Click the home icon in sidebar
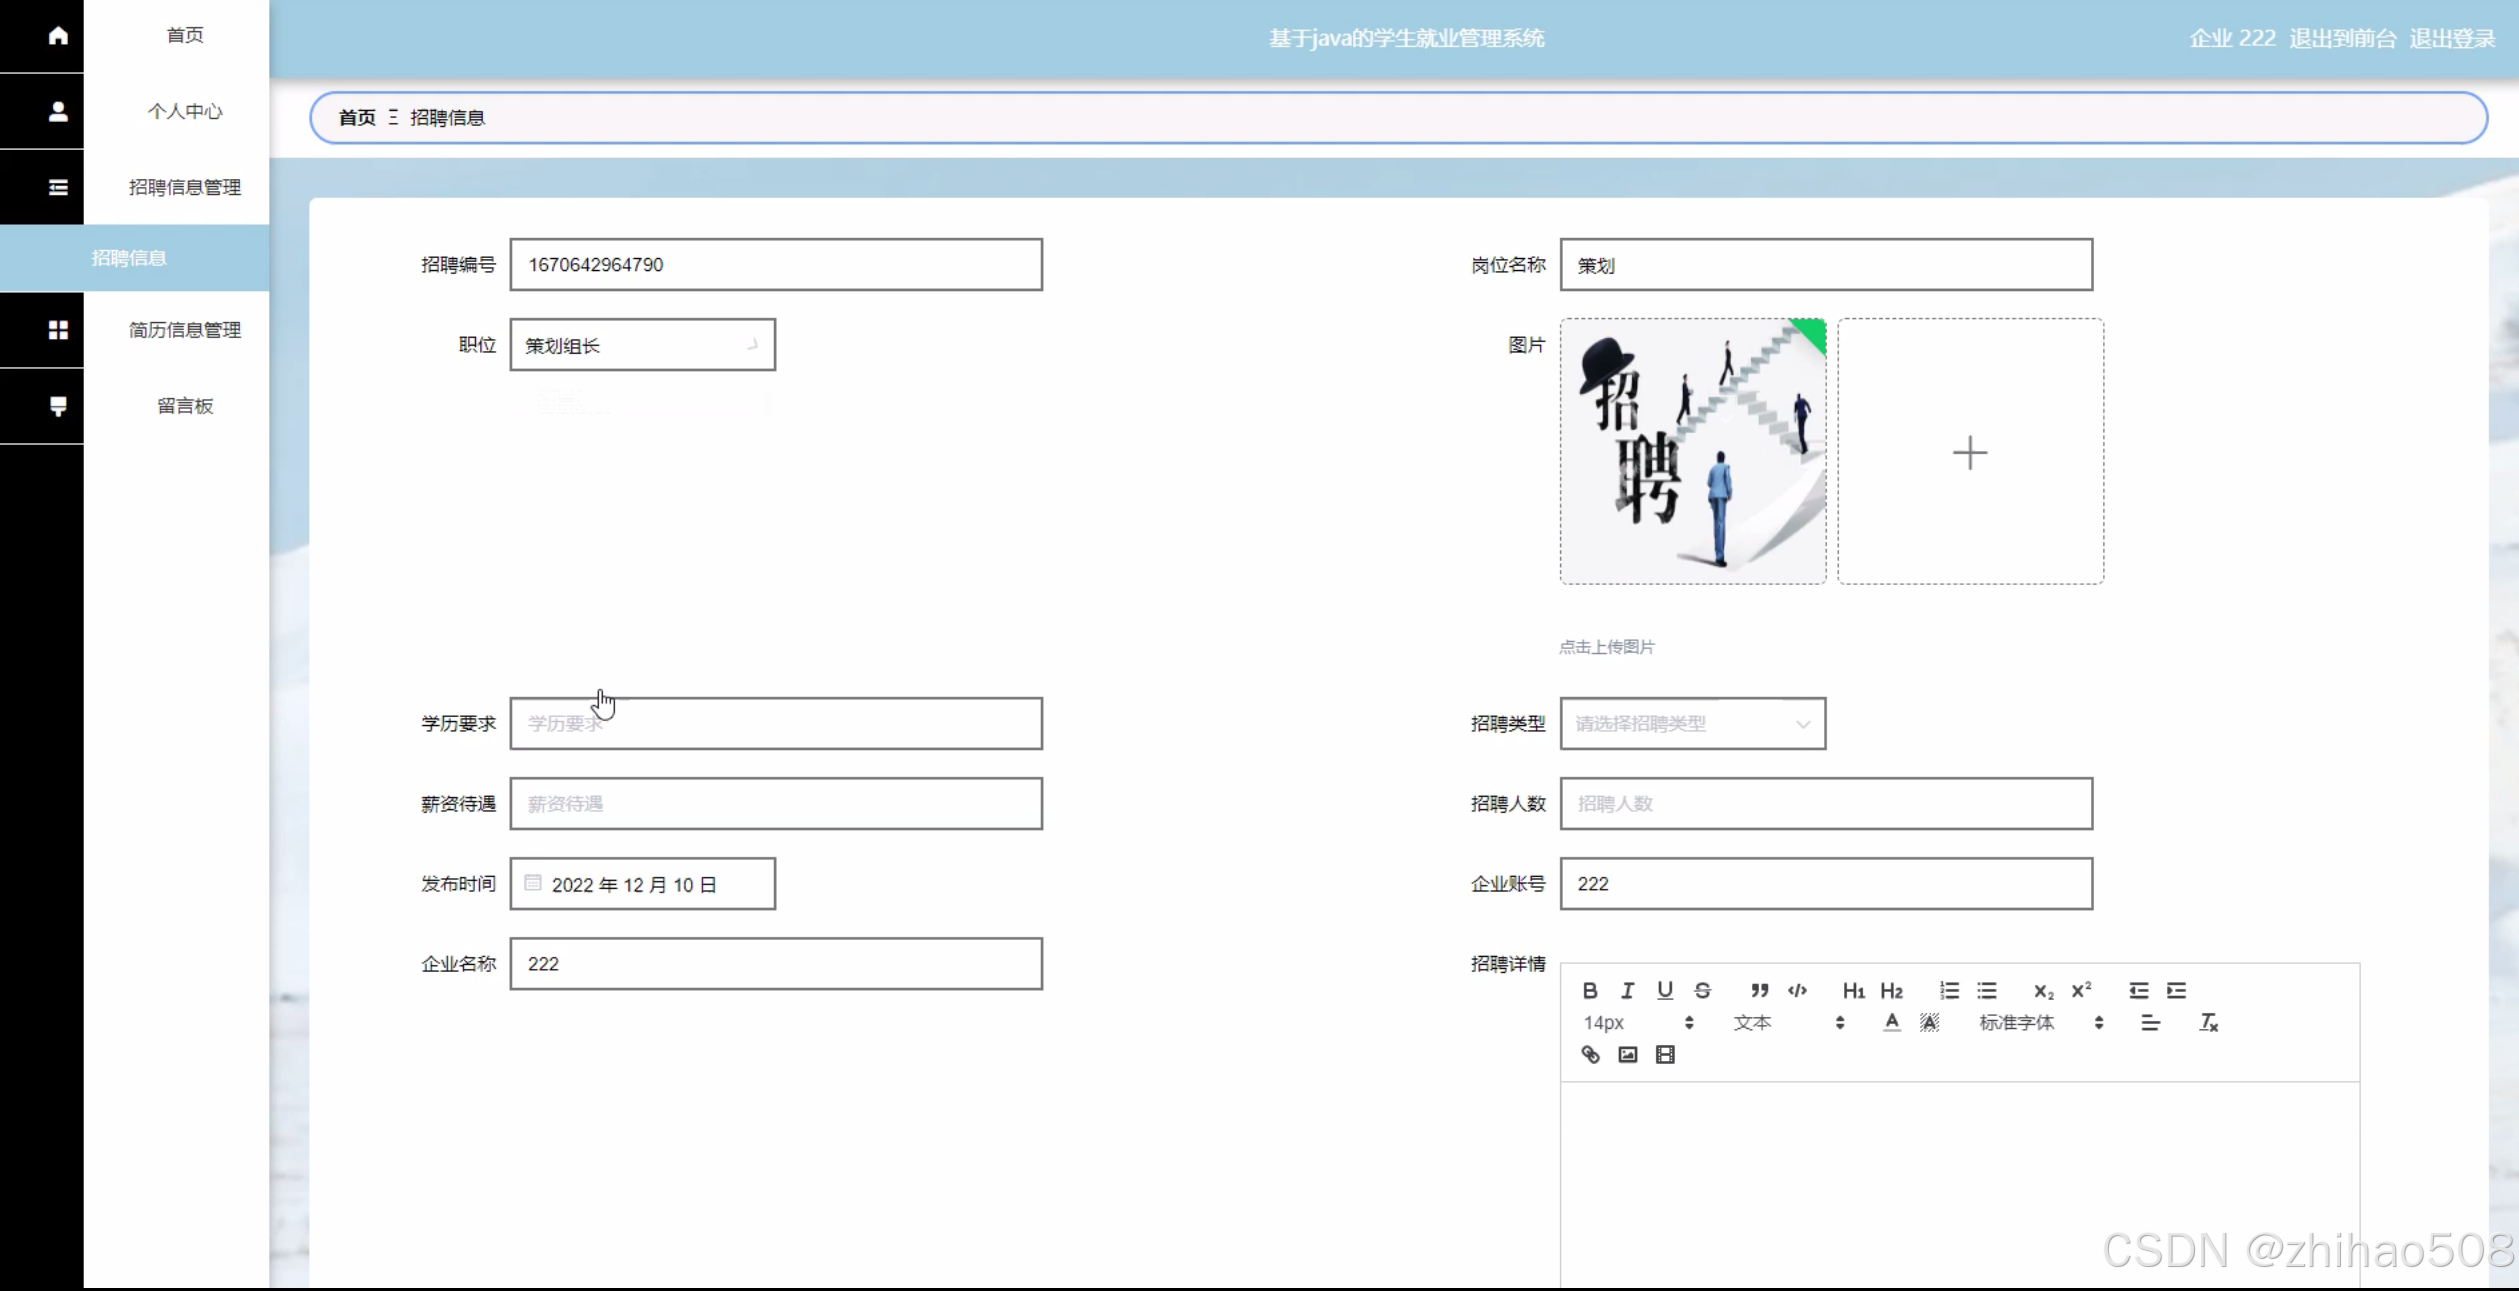This screenshot has height=1291, width=2519. [x=58, y=36]
